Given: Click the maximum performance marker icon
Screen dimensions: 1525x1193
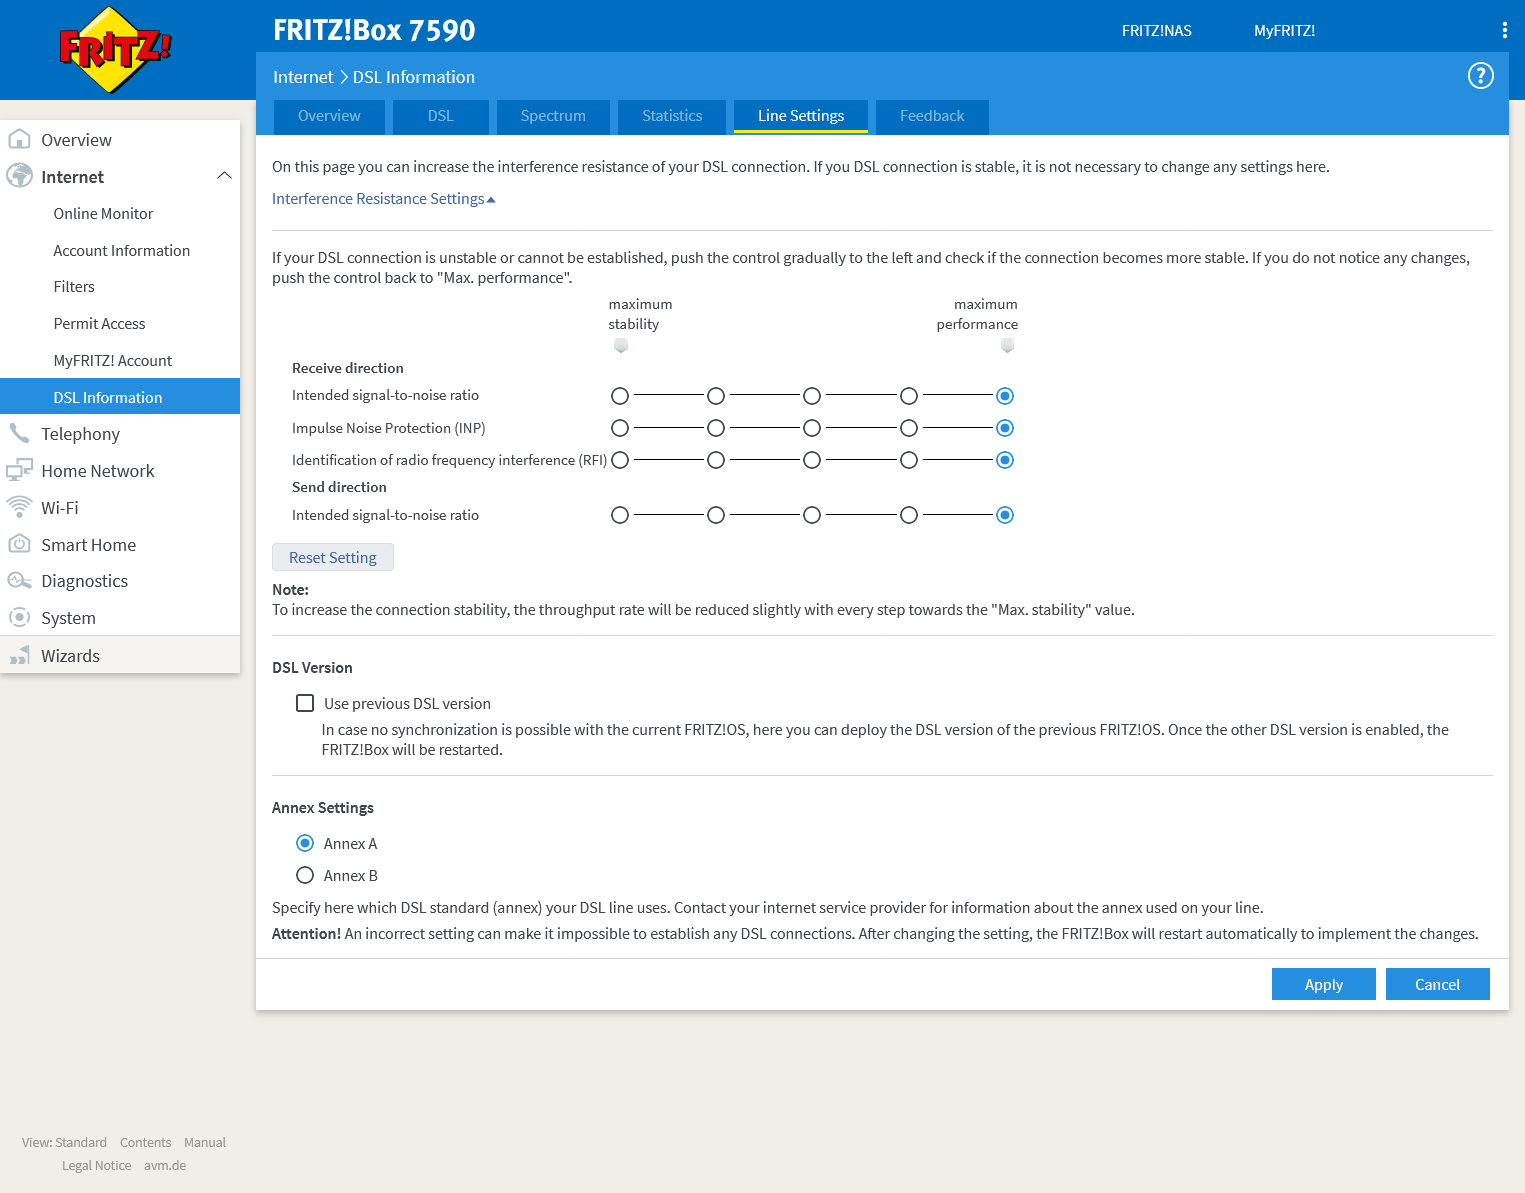Looking at the screenshot, I should [x=1007, y=346].
